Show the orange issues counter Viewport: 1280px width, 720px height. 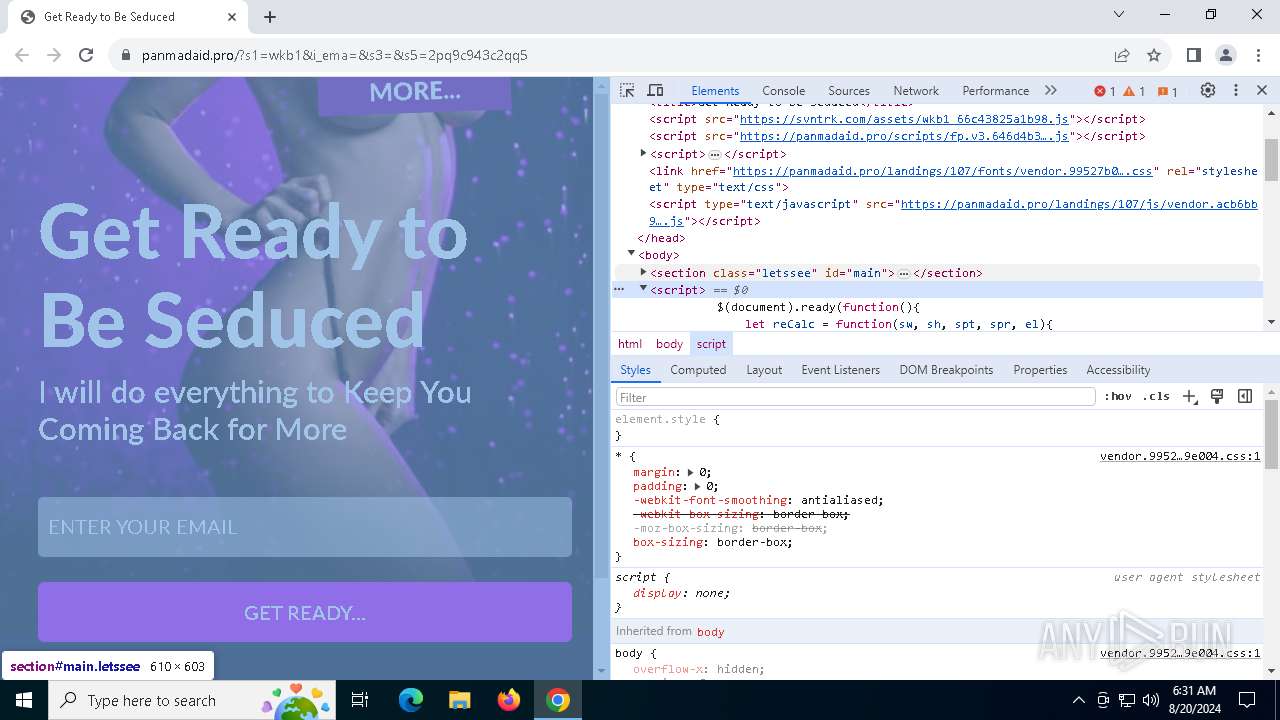1168,91
